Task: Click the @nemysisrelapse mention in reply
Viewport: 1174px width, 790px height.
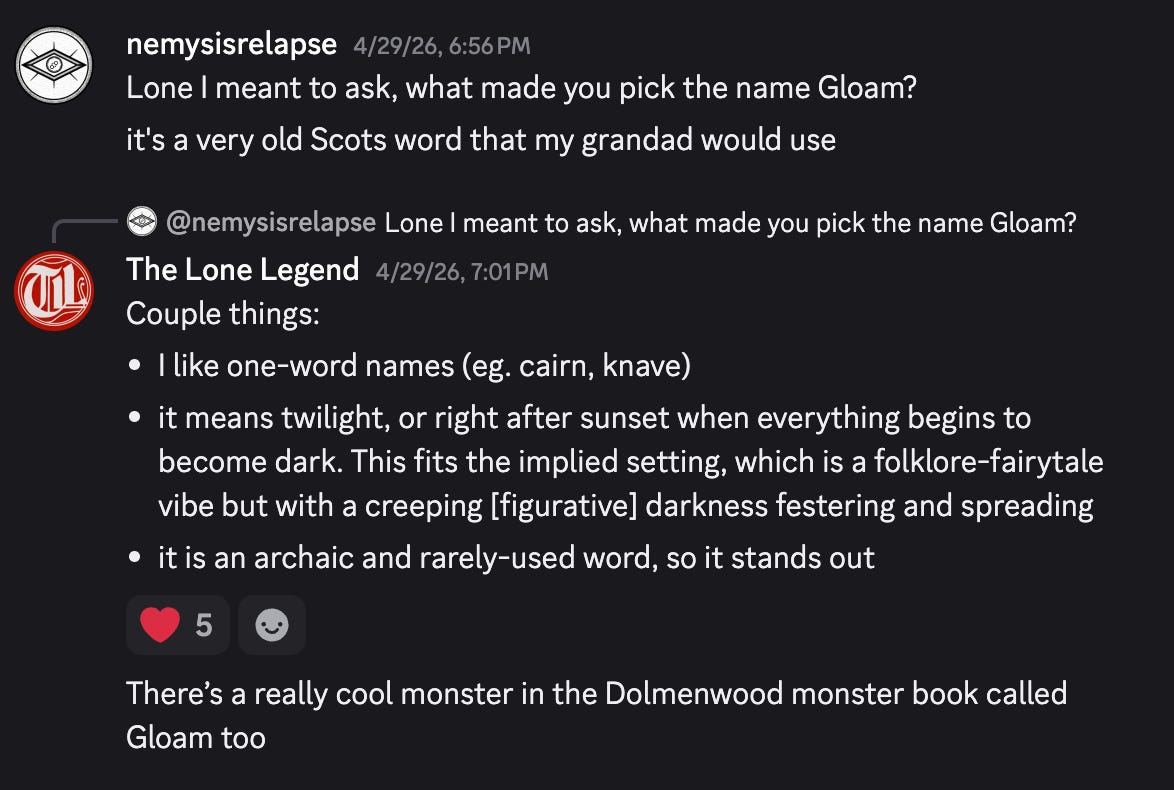Action: pyautogui.click(x=271, y=222)
